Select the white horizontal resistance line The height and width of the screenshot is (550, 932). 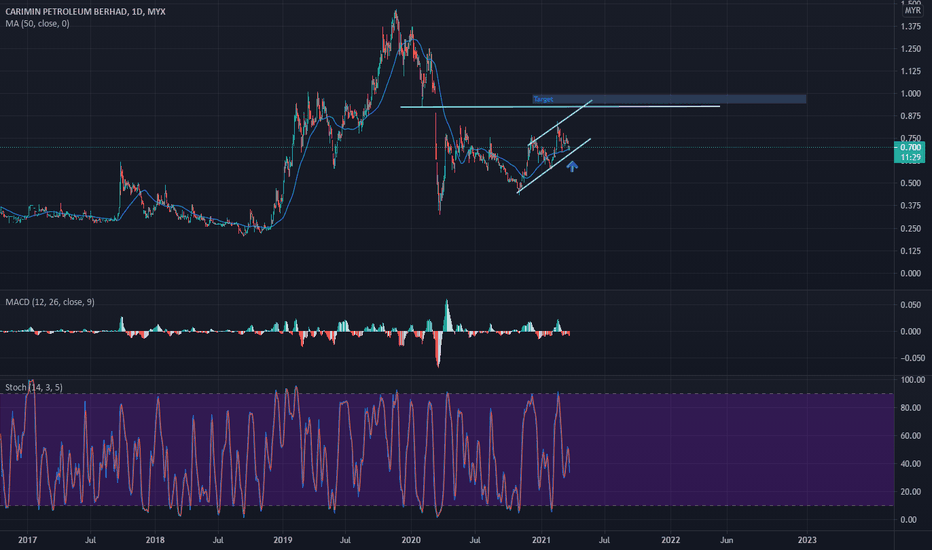560,107
